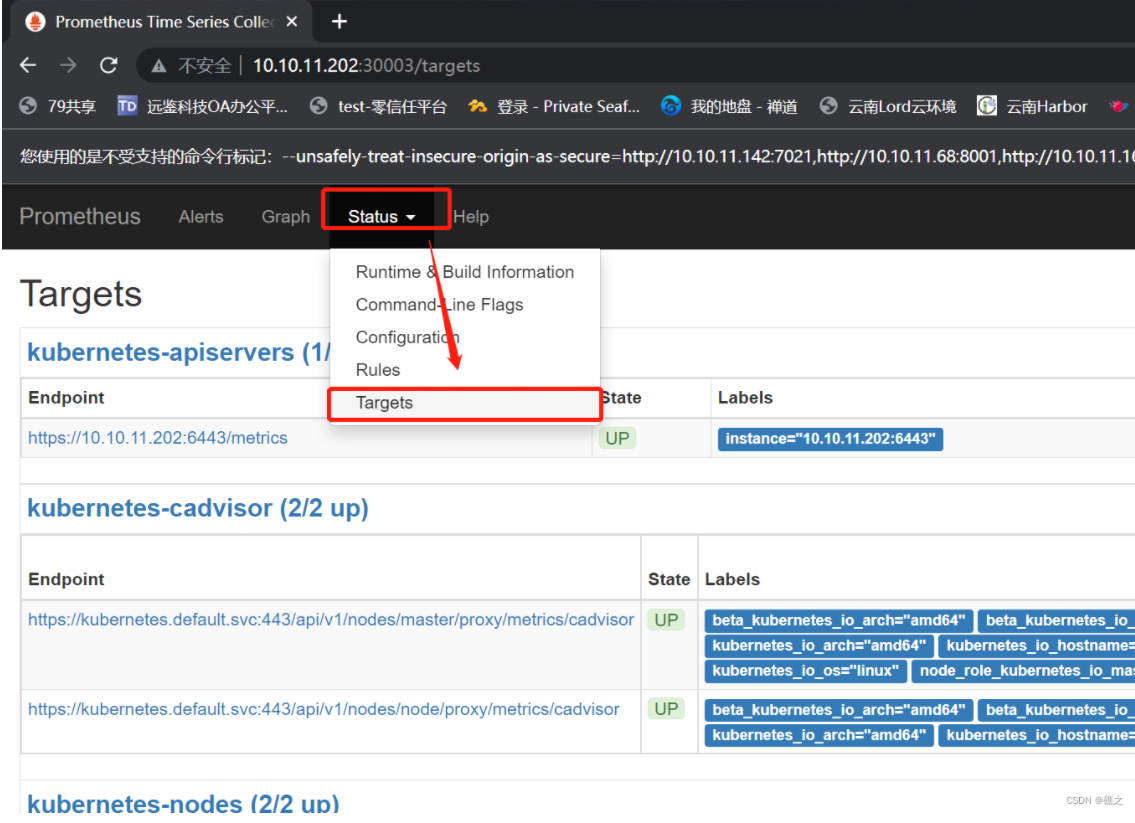Select Configuration from Status menu
The image size is (1135, 823).
coord(465,337)
